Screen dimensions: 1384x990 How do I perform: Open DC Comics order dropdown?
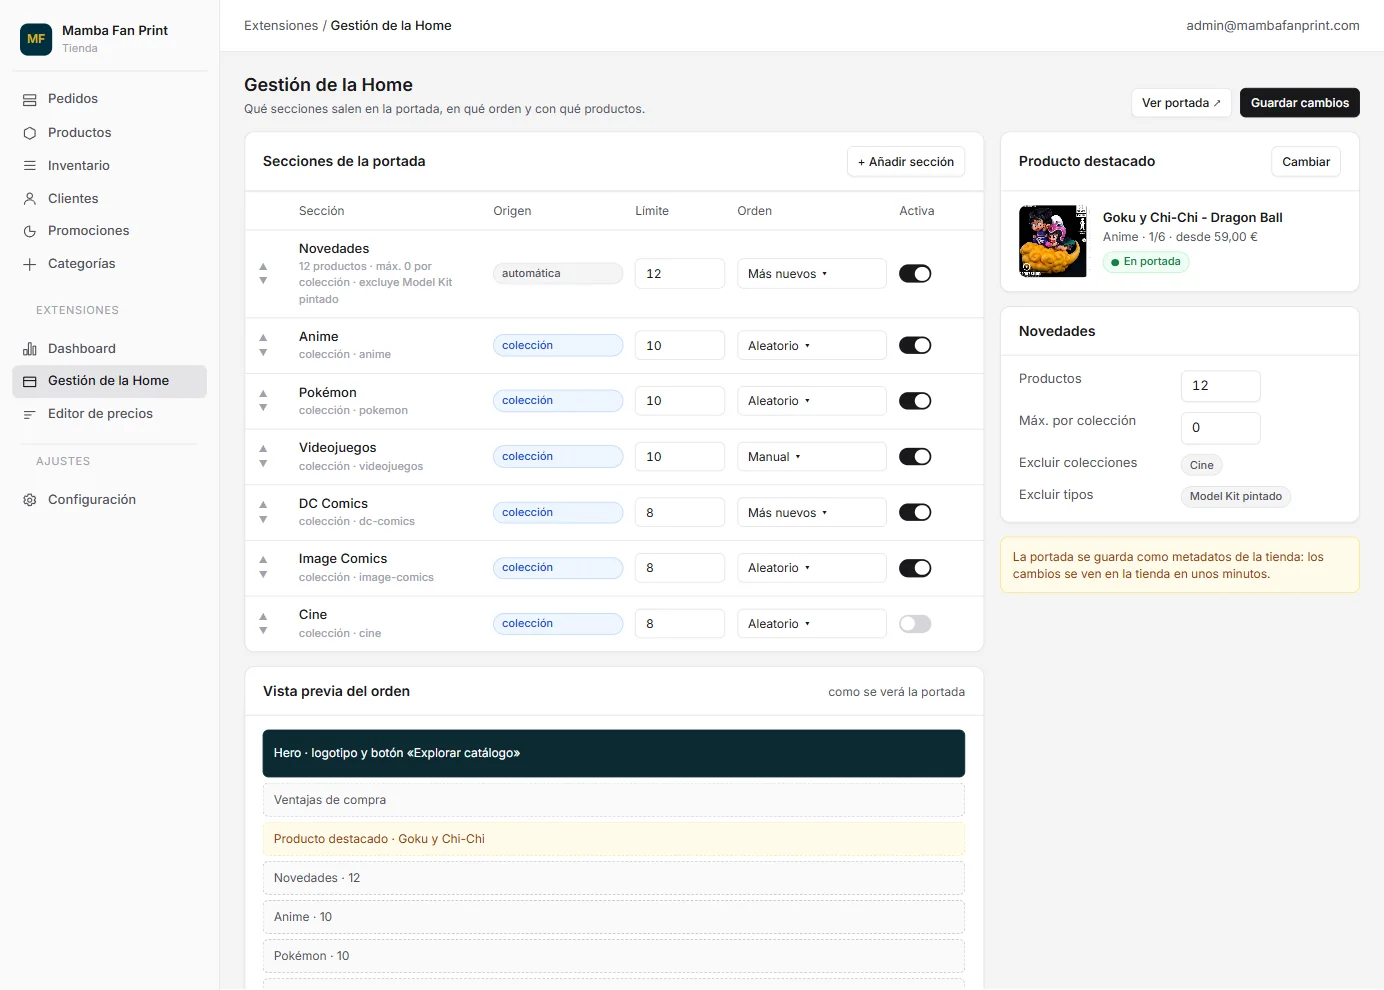[811, 513]
